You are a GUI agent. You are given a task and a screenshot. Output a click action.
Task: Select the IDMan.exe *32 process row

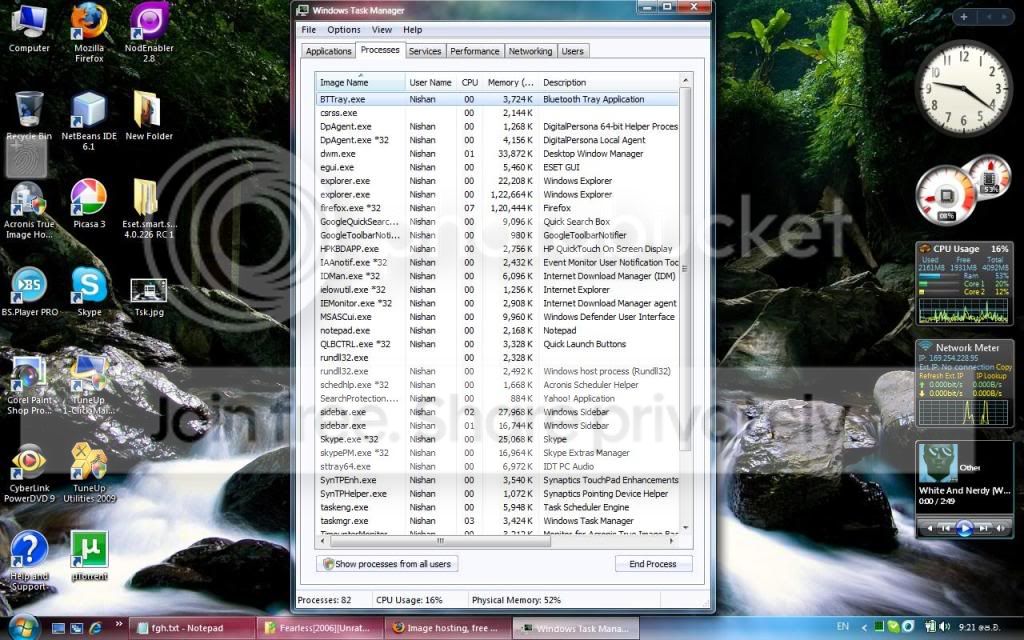[x=497, y=276]
